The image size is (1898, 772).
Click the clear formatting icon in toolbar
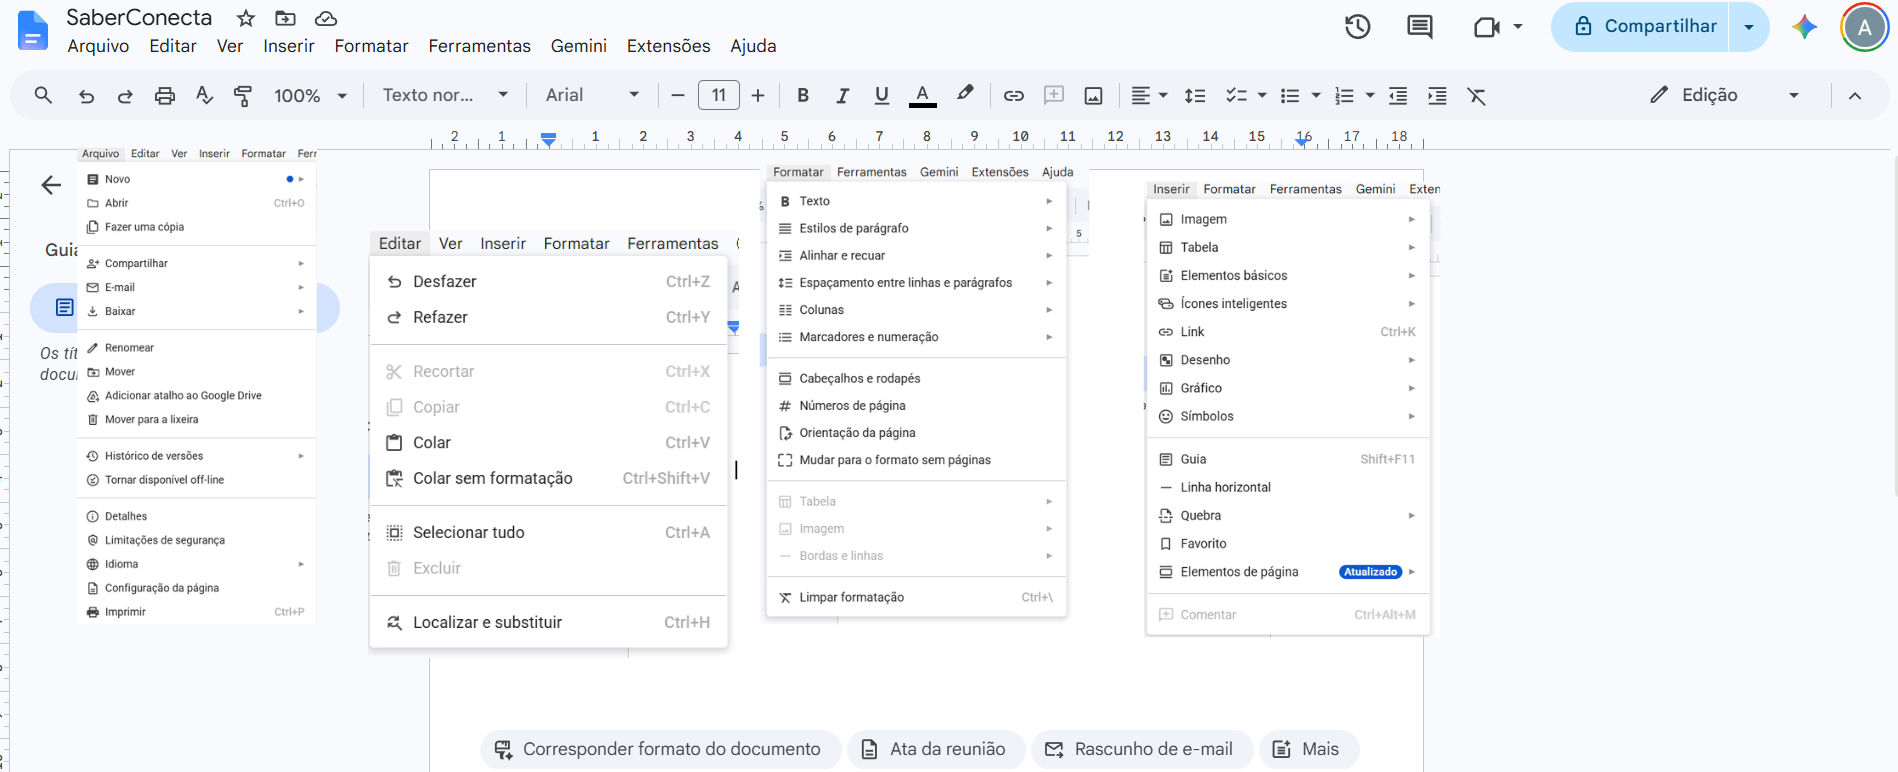[x=1476, y=96]
